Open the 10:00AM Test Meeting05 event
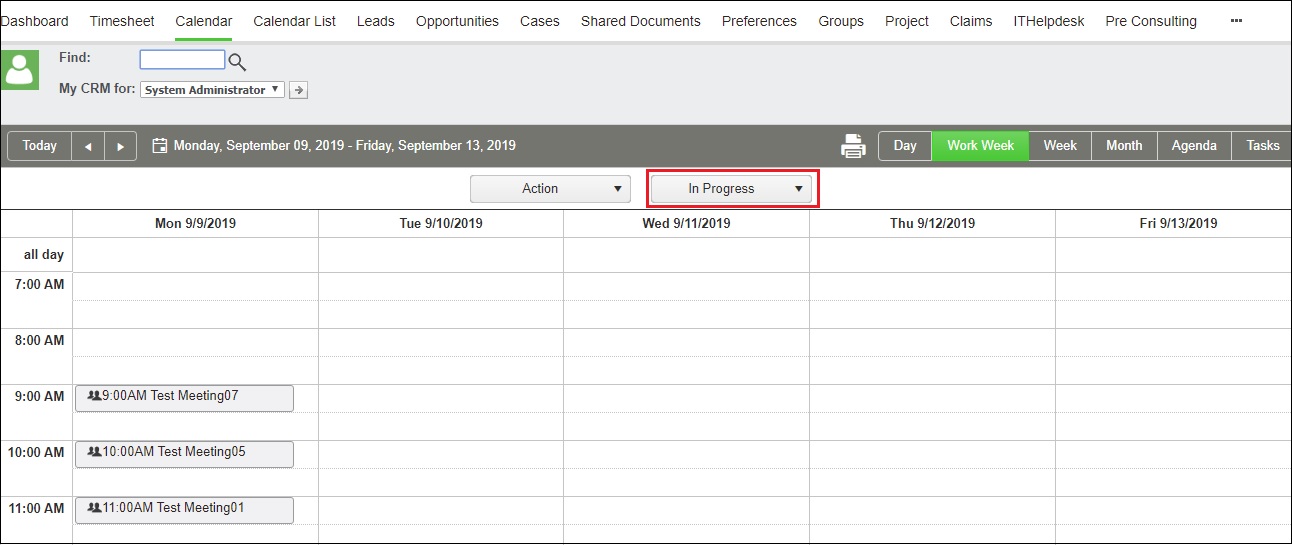 tap(184, 454)
